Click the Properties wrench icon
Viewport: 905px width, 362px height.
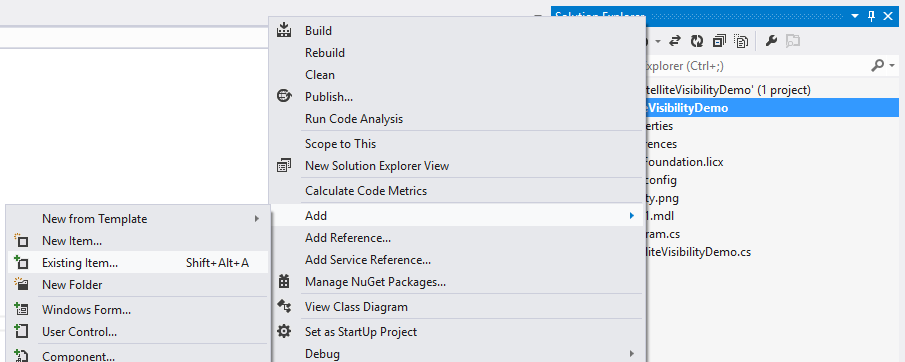click(x=771, y=41)
